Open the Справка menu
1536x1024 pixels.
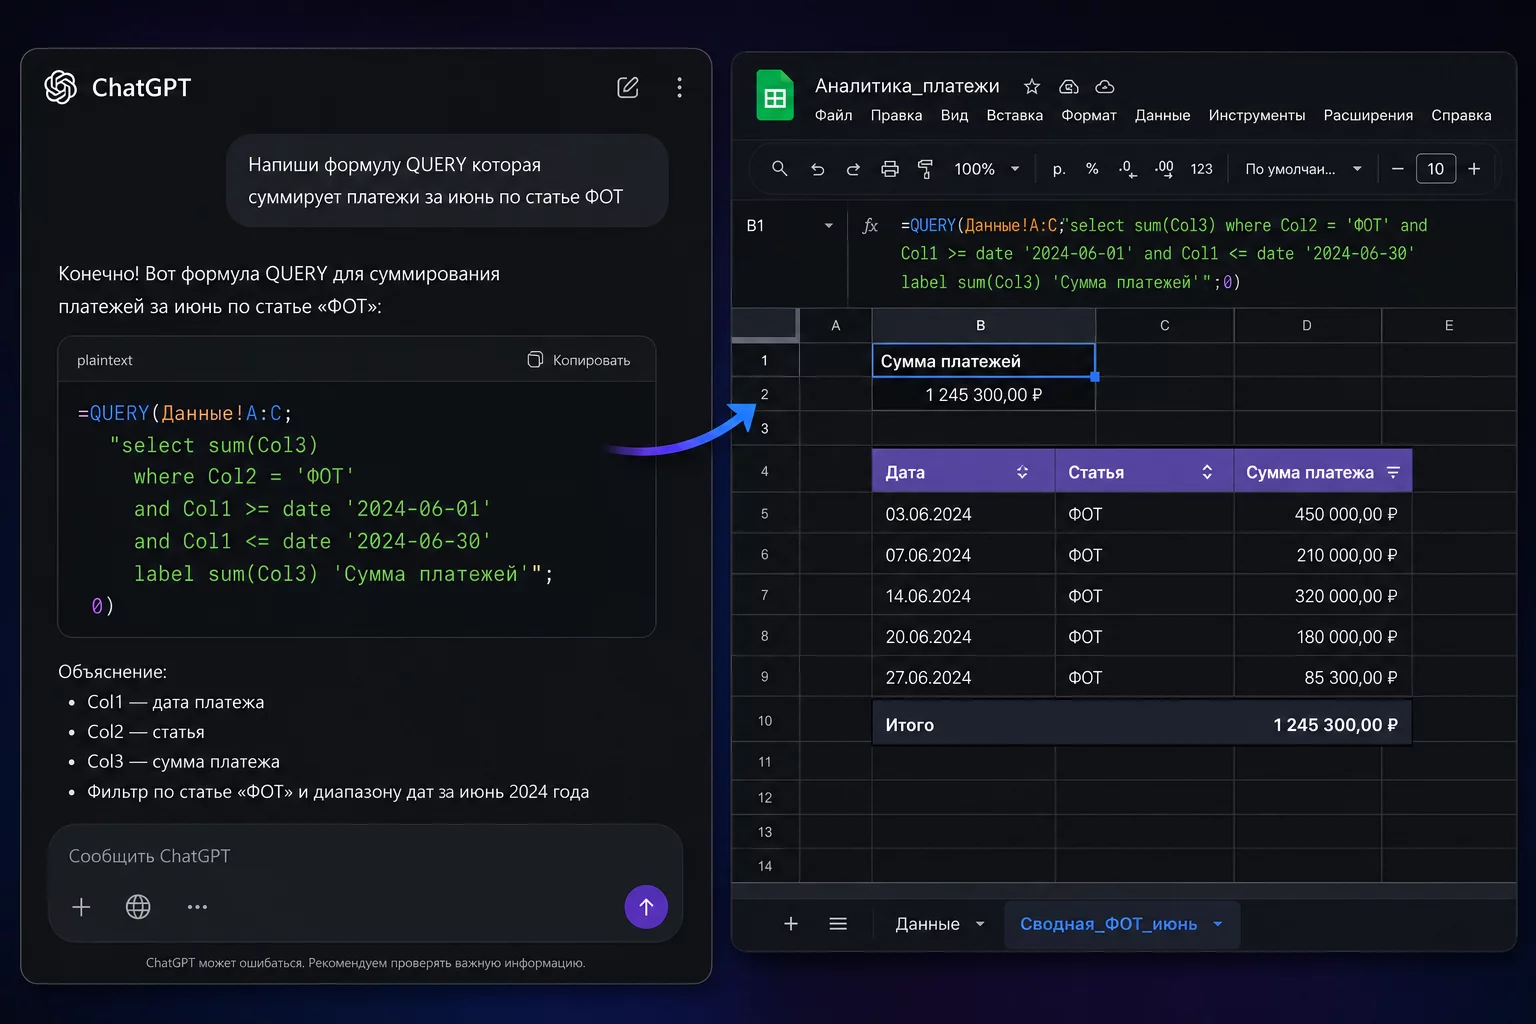(1461, 115)
